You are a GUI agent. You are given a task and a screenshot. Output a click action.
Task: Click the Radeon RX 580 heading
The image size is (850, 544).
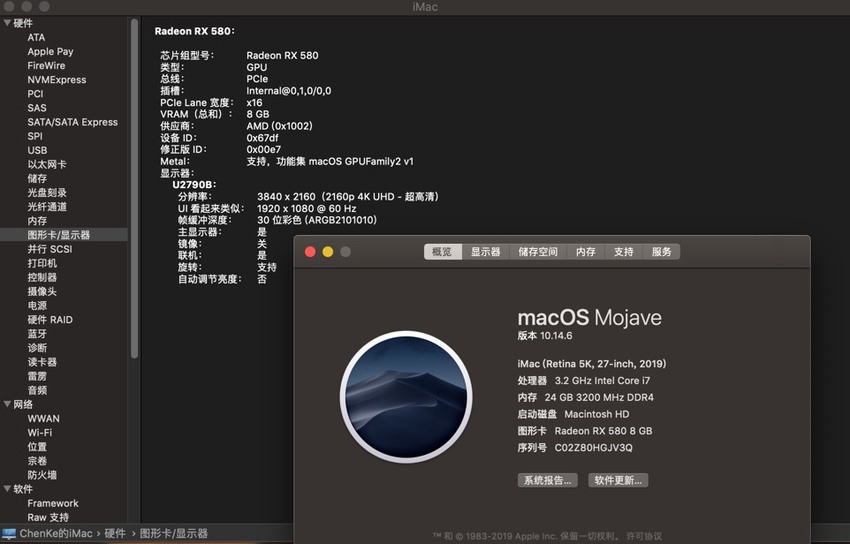(x=195, y=31)
